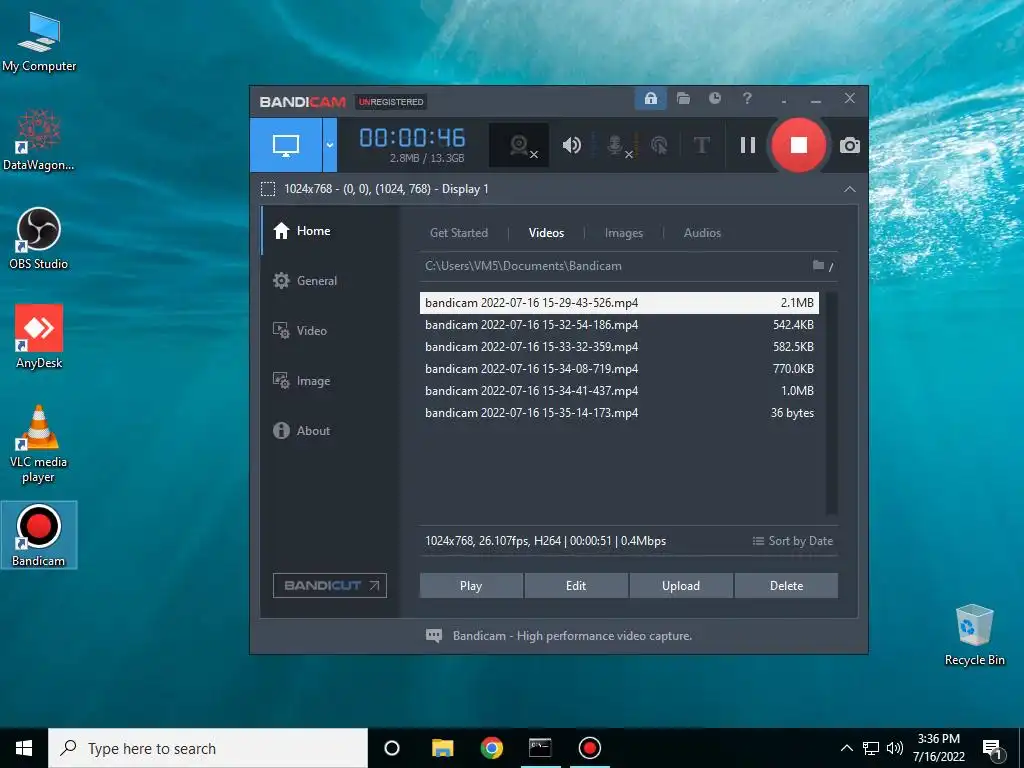1024x768 pixels.
Task: Select bandicam 2022-07-16 15-34-08-719.mp4
Action: (x=619, y=369)
